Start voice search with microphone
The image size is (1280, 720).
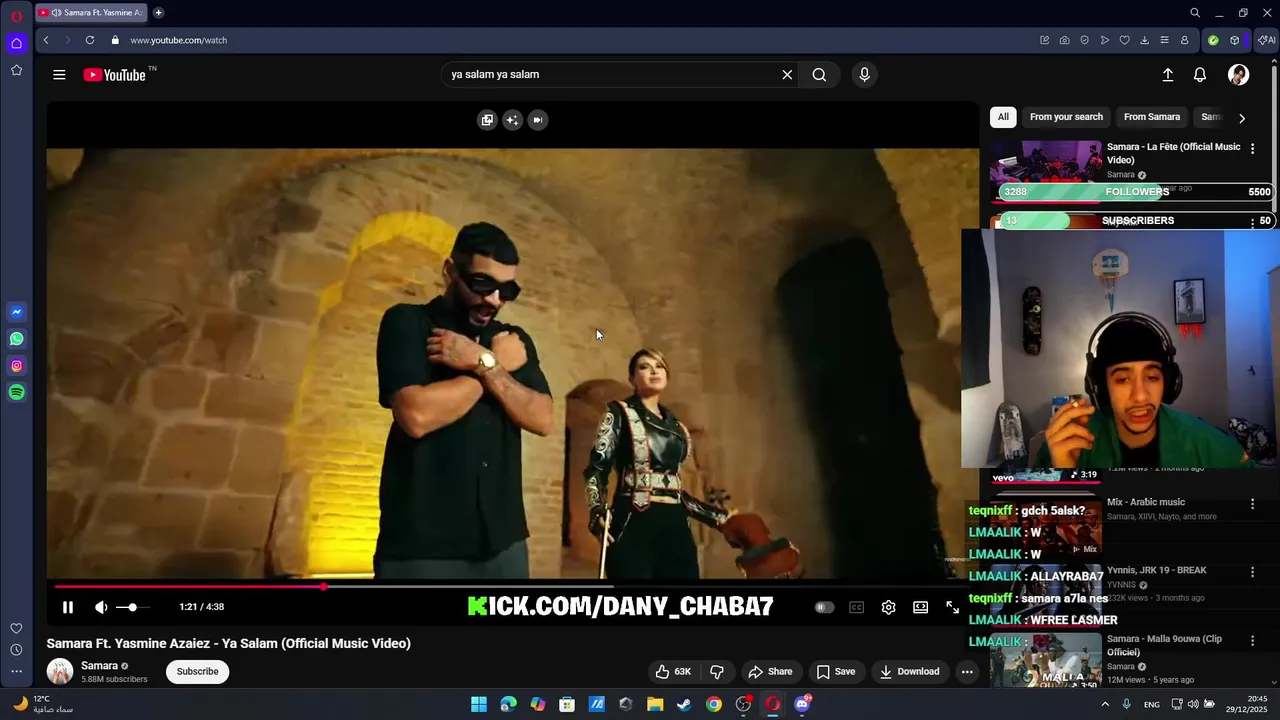[x=865, y=74]
